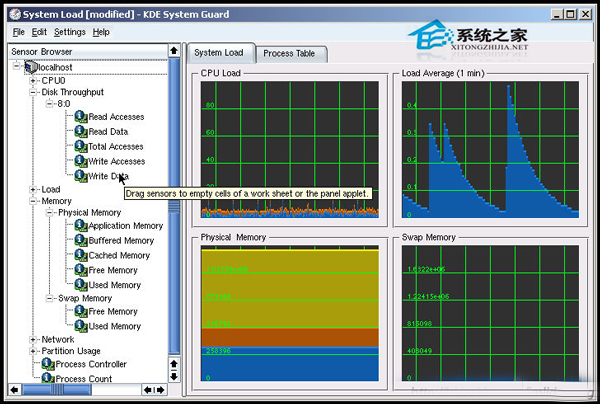600x404 pixels.
Task: Click the CPU Load graph display
Action: click(291, 148)
